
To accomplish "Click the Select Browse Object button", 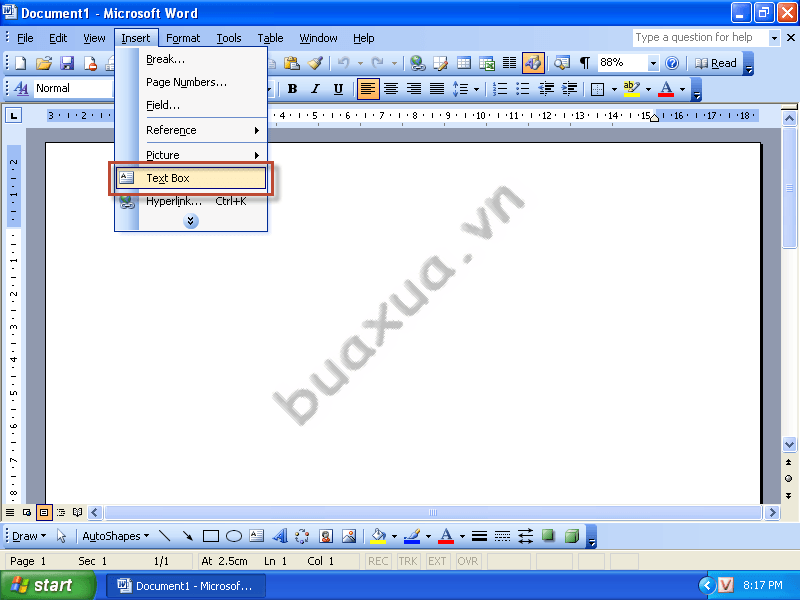I will pos(789,479).
